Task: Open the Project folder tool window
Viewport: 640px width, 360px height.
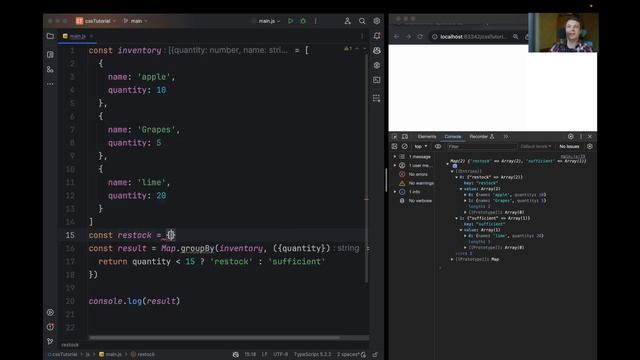Action: (x=50, y=36)
